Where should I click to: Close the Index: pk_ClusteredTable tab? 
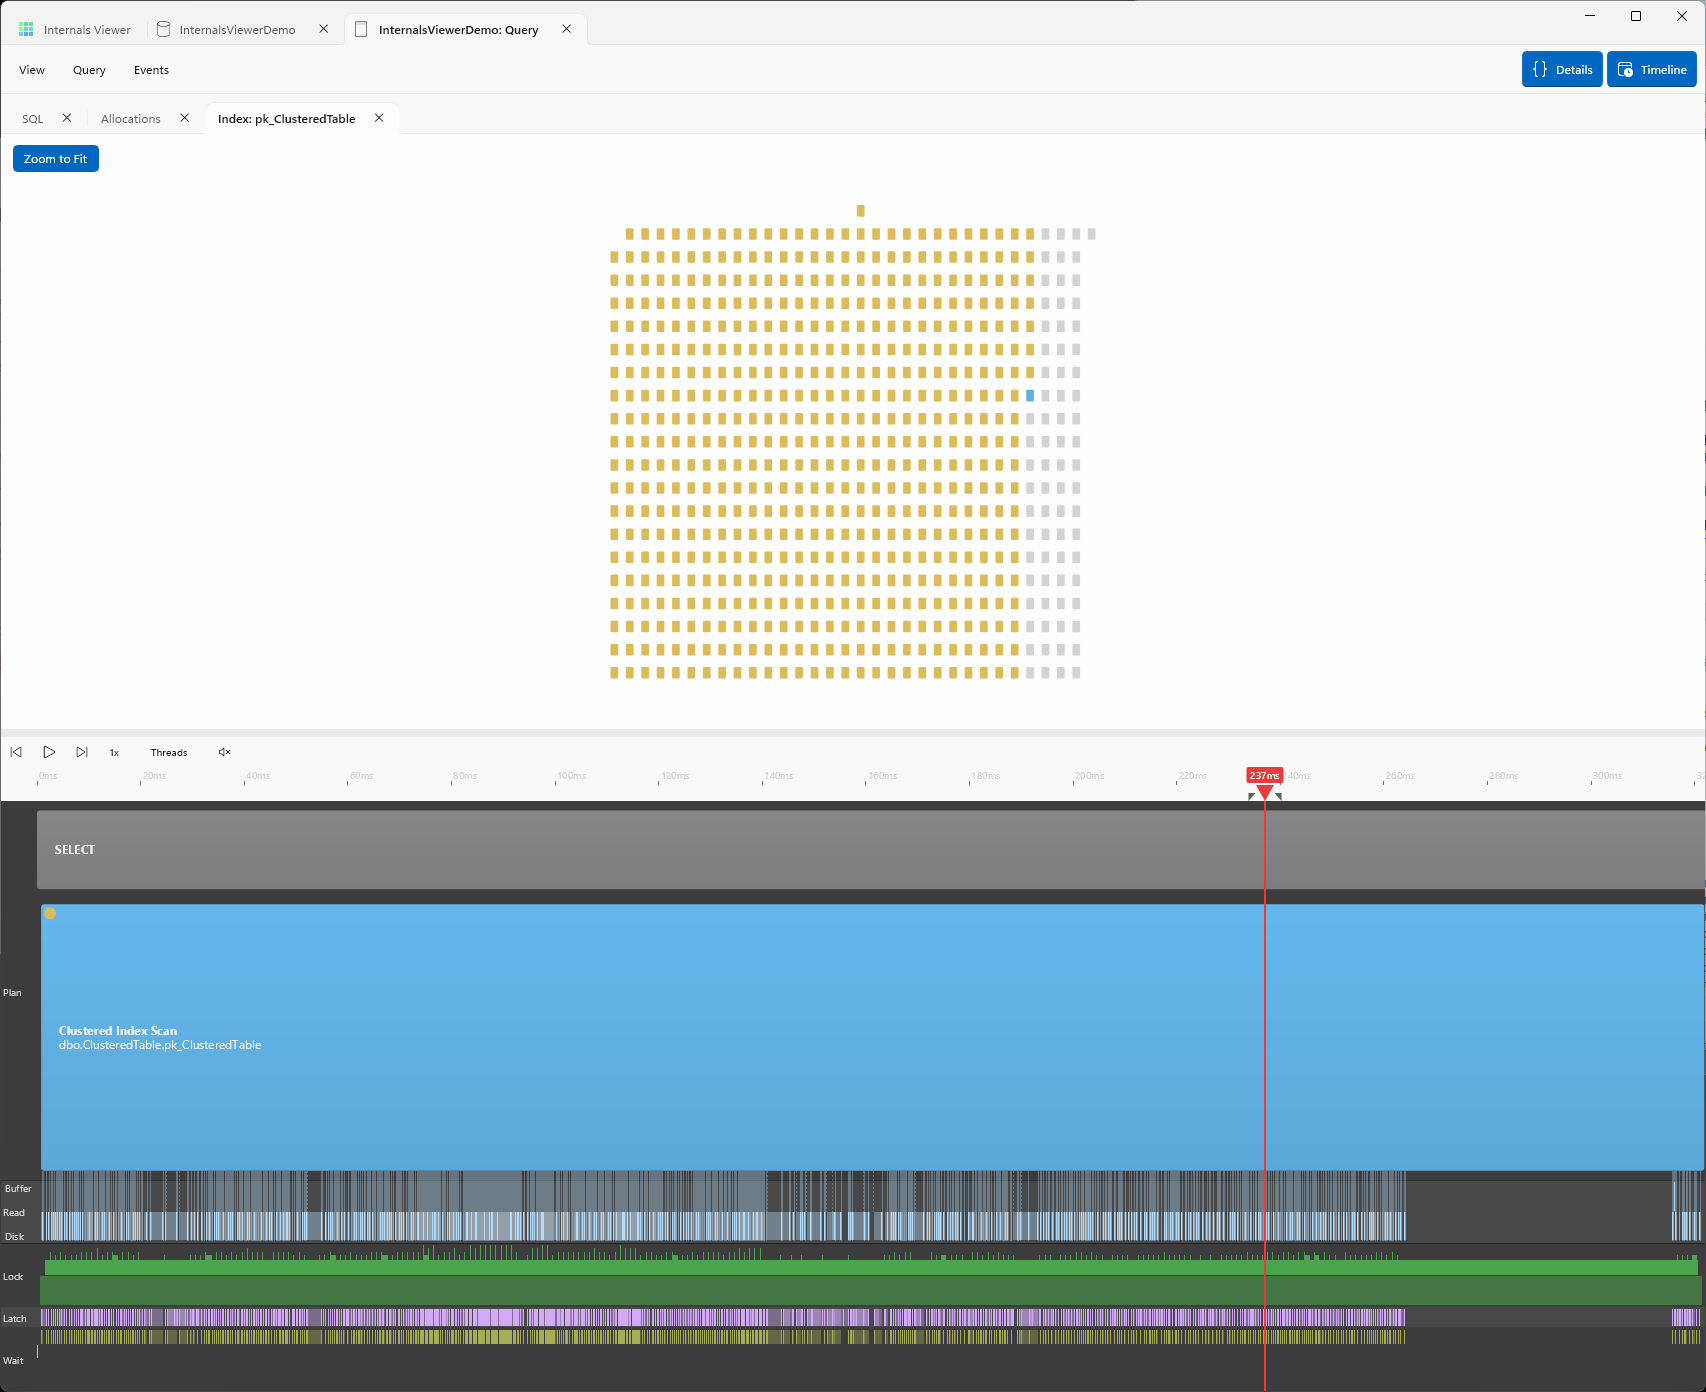[379, 118]
